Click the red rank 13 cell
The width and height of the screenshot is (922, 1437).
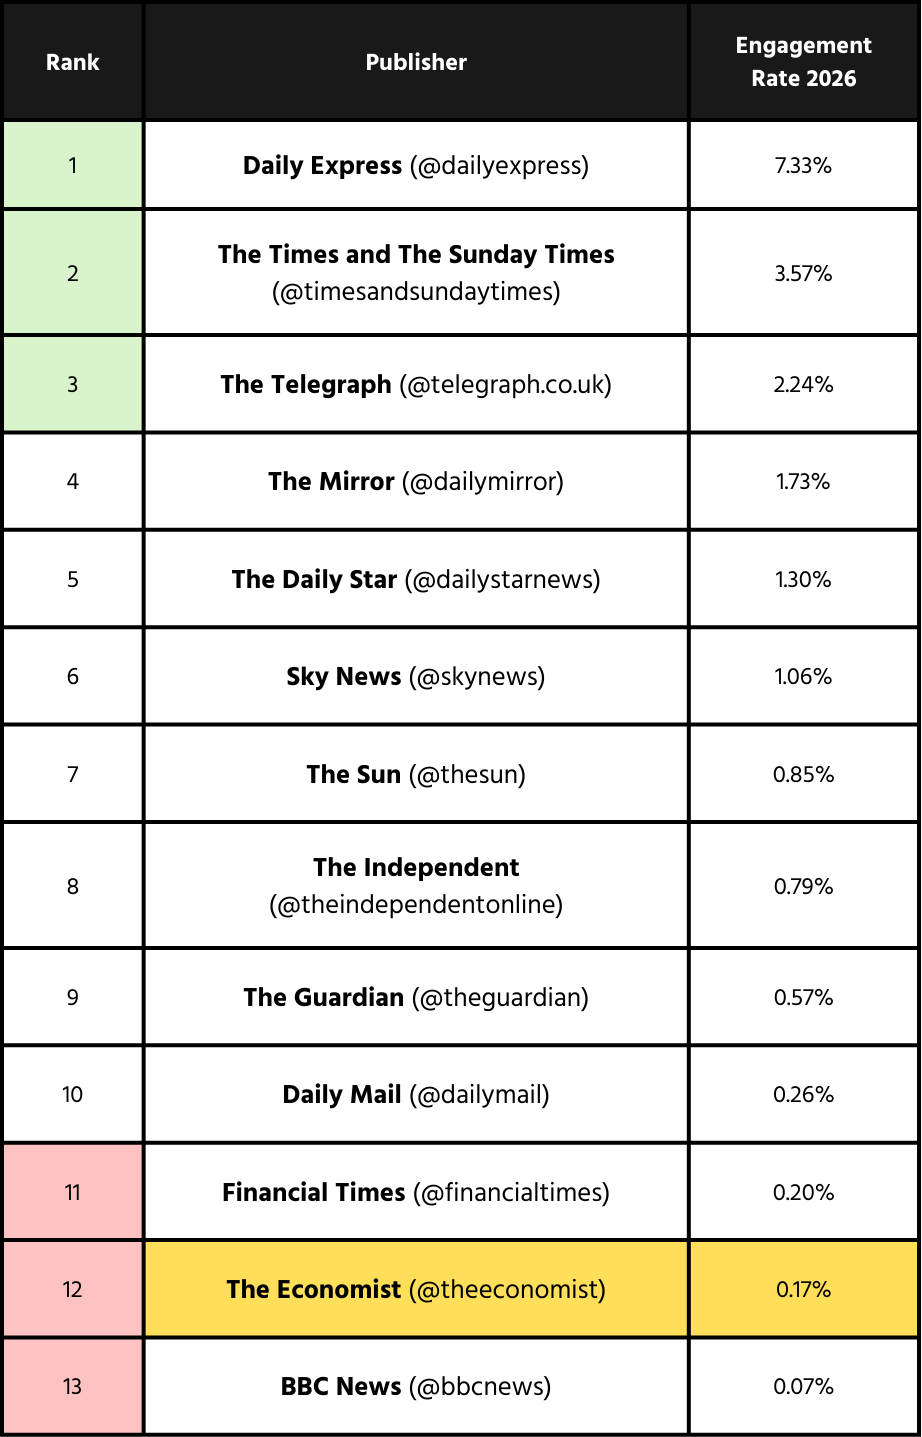pyautogui.click(x=73, y=1387)
